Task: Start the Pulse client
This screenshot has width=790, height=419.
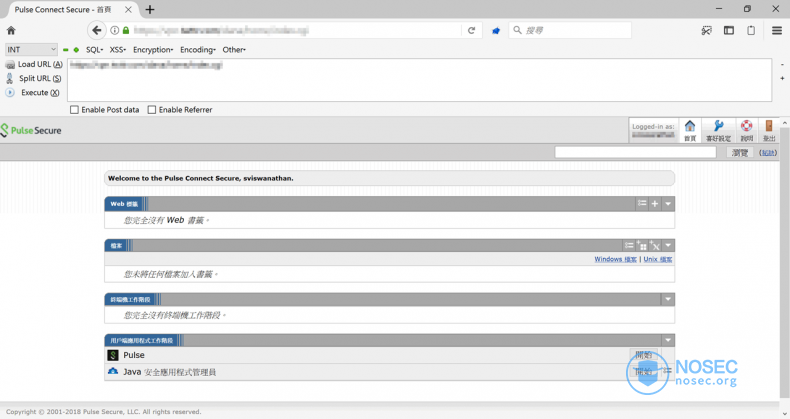Action: pyautogui.click(x=643, y=355)
